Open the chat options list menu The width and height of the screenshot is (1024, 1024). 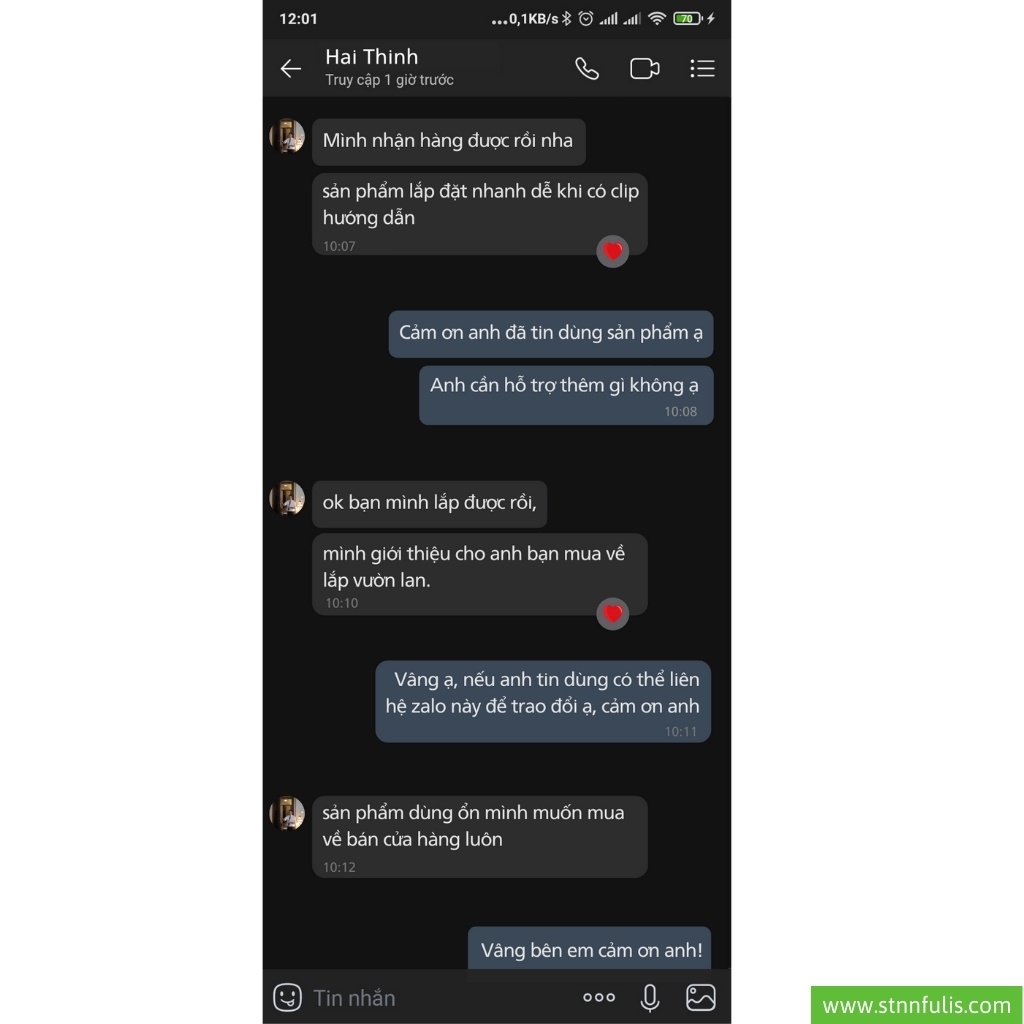click(x=703, y=69)
